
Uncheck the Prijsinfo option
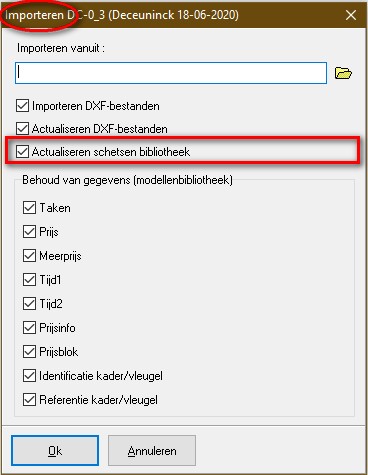pos(29,328)
